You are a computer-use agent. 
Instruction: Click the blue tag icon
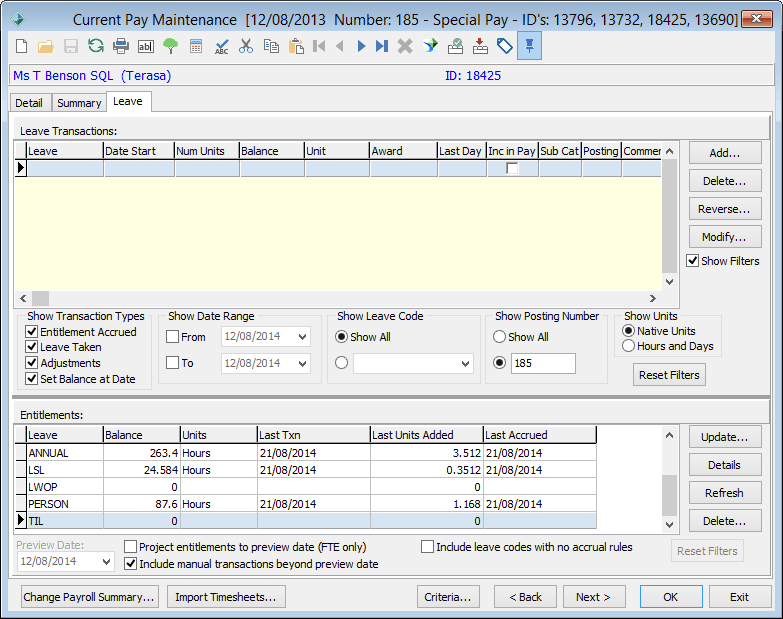pos(505,46)
